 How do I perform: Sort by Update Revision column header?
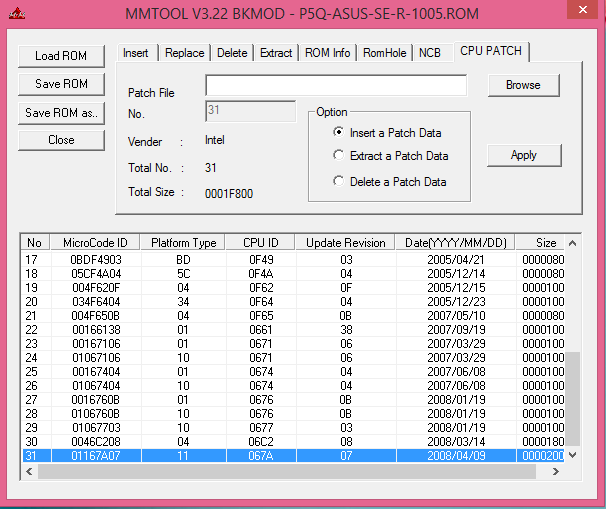[x=346, y=243]
